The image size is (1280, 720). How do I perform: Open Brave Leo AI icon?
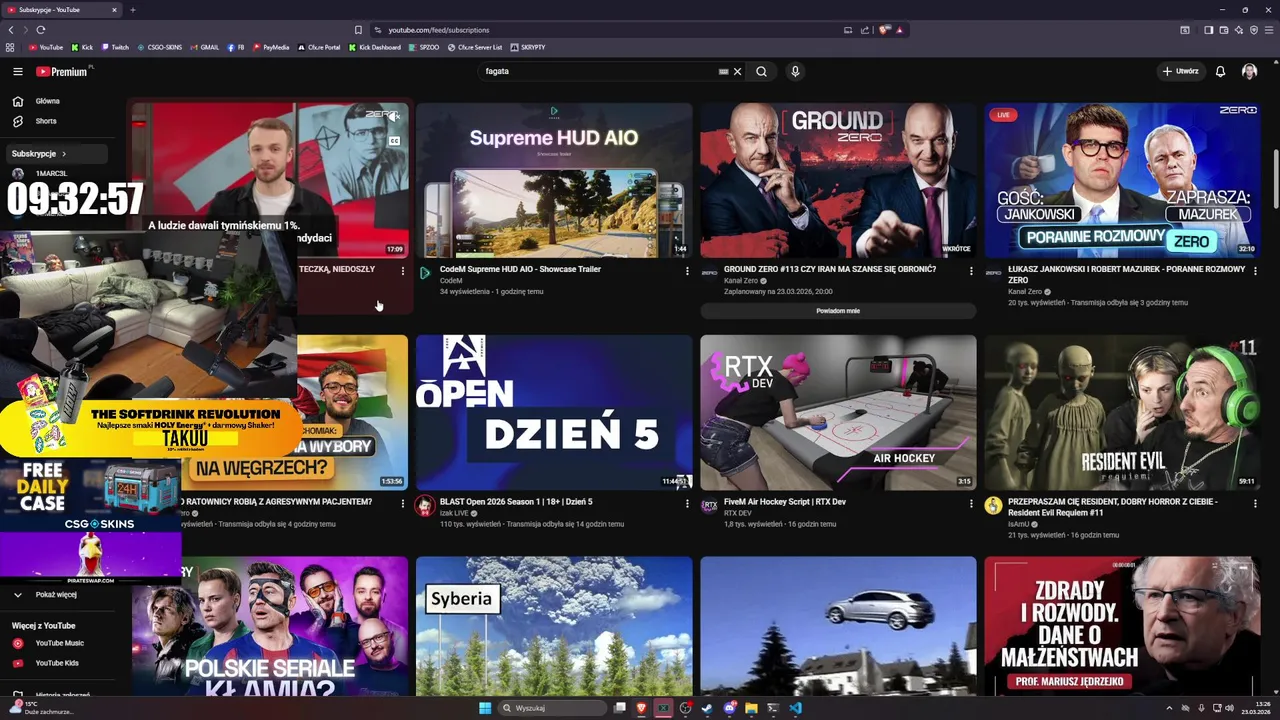click(1238, 30)
